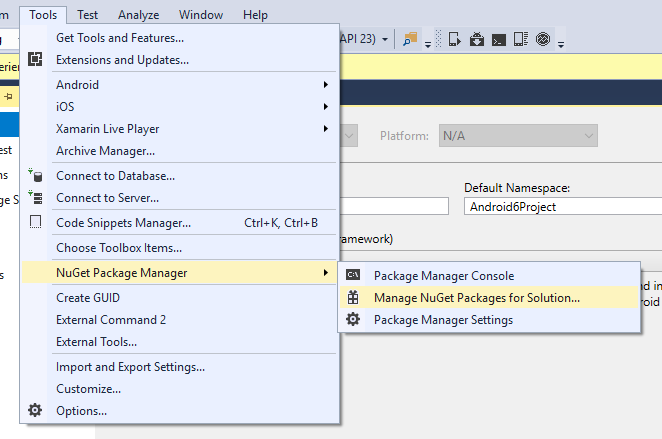Click the Manage NuGet Packages gift icon
The width and height of the screenshot is (662, 439).
pos(353,298)
